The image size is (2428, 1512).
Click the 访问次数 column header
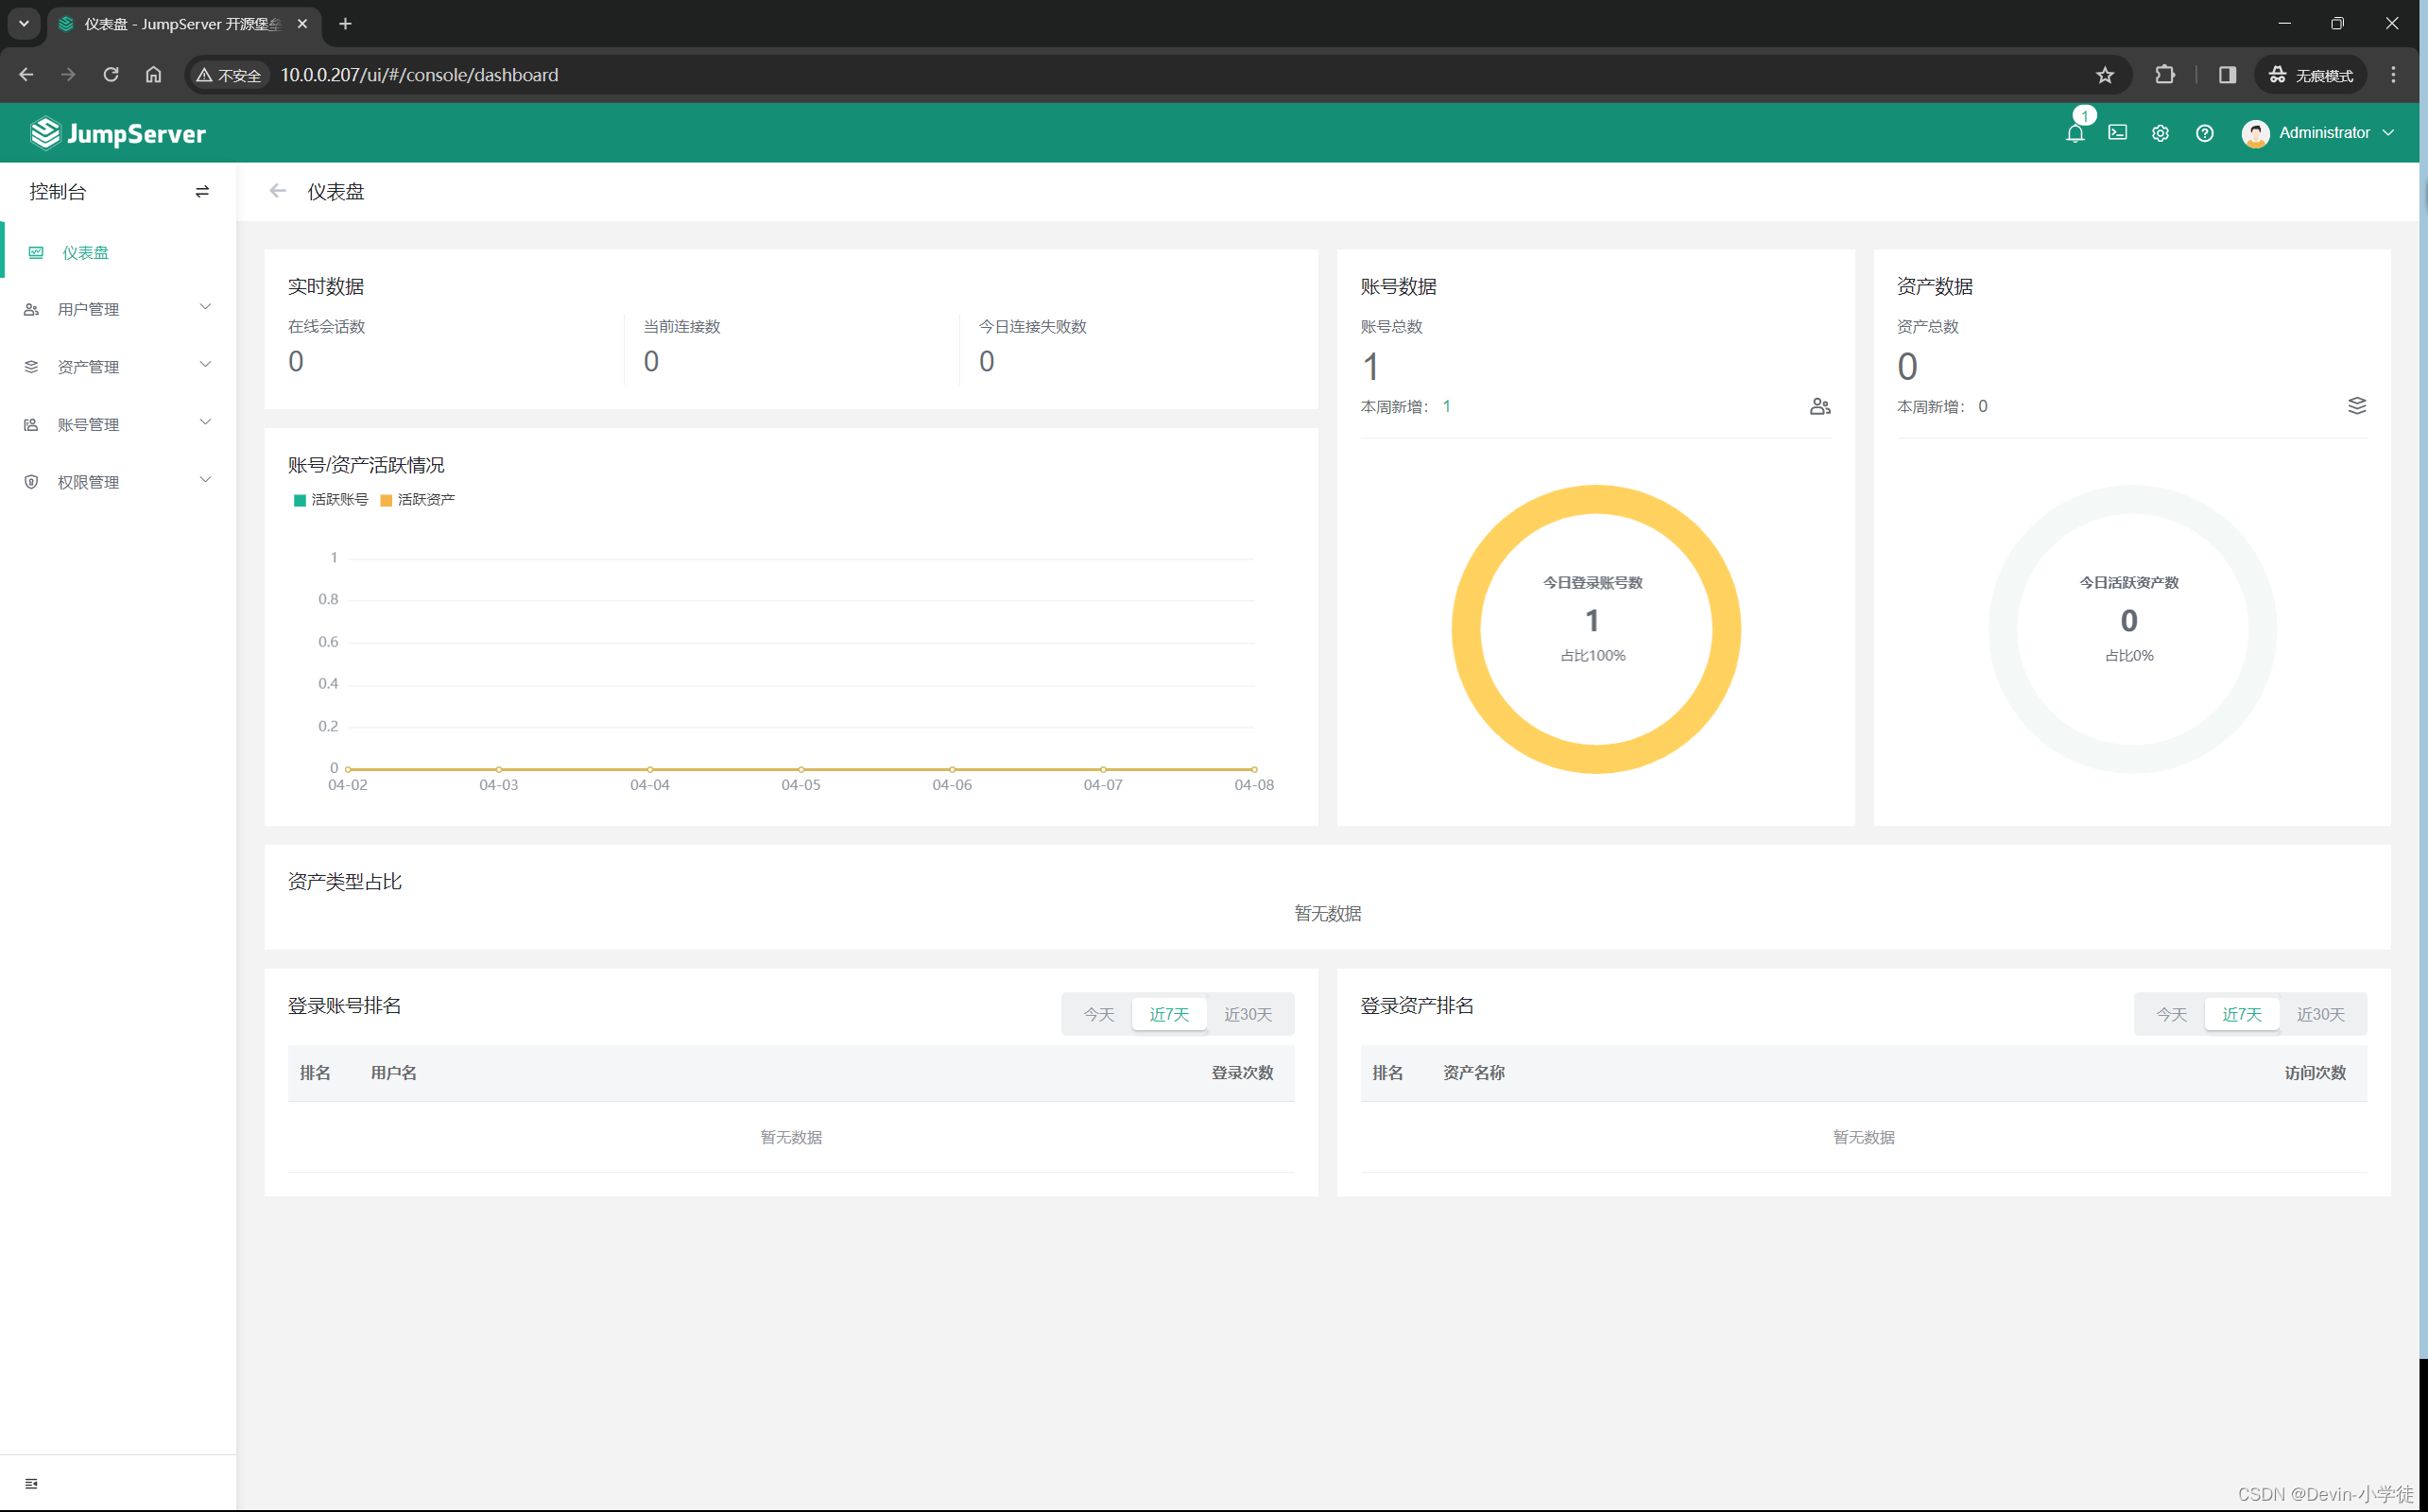2315,1073
